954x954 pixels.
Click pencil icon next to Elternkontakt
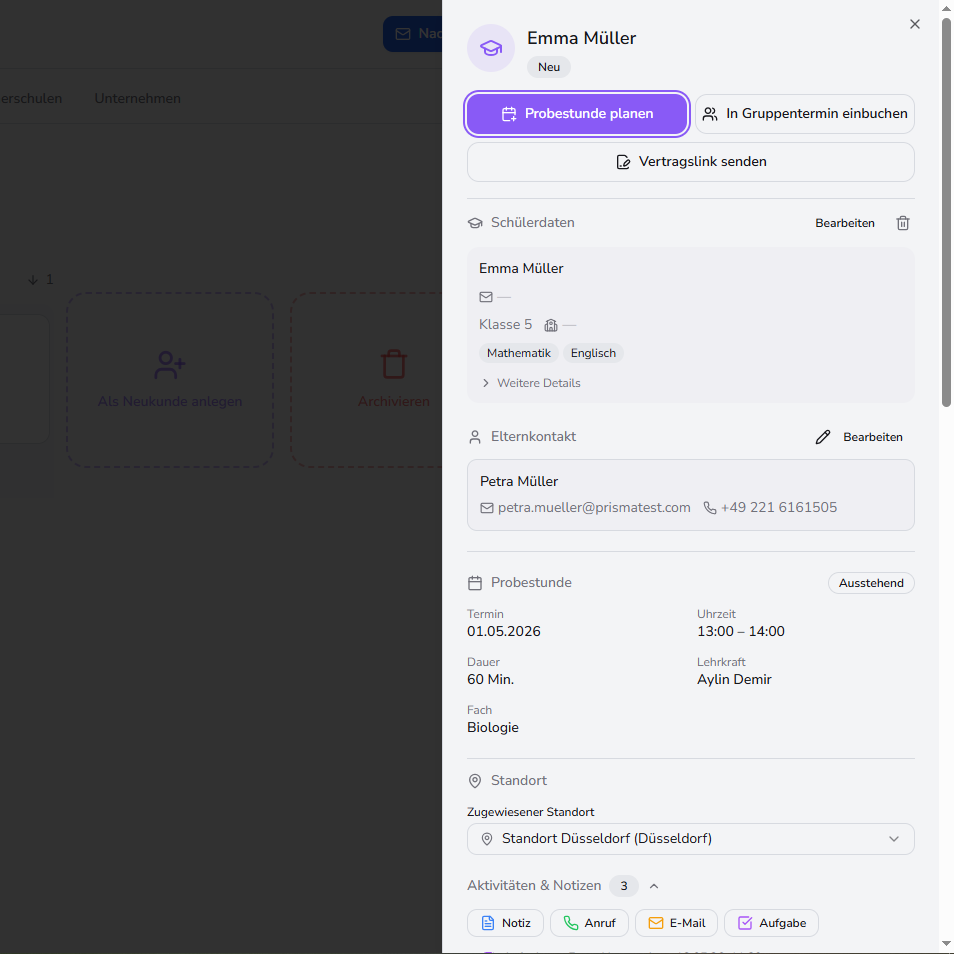[x=823, y=437]
